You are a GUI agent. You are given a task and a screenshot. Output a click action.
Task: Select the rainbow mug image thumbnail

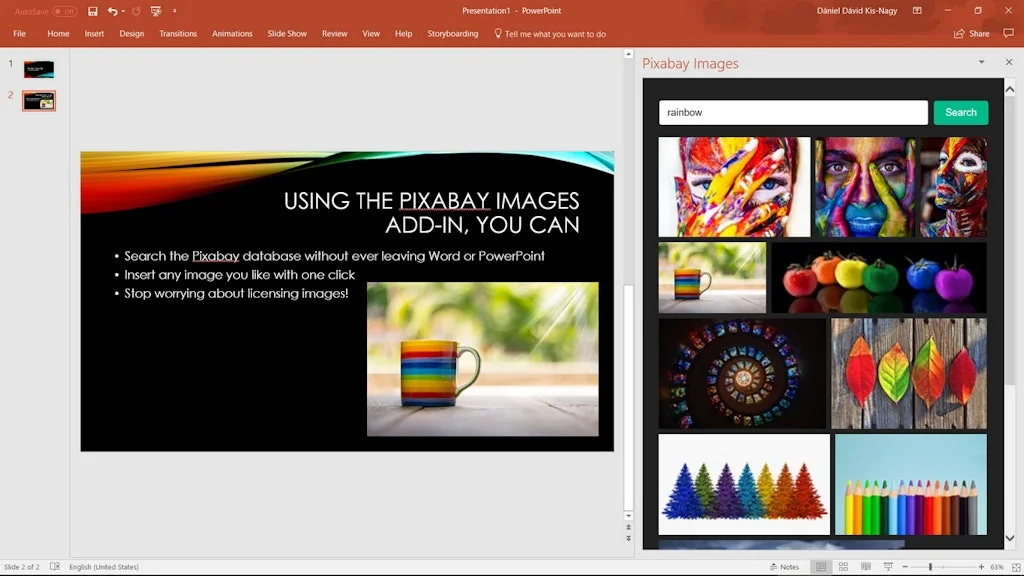(711, 277)
